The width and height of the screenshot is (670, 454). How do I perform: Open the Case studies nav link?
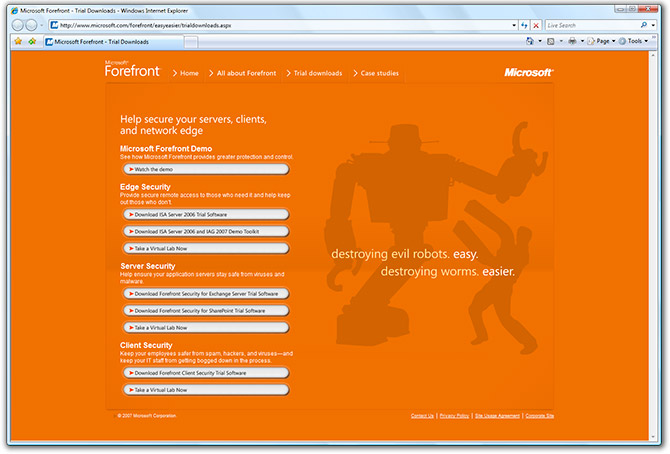click(379, 73)
